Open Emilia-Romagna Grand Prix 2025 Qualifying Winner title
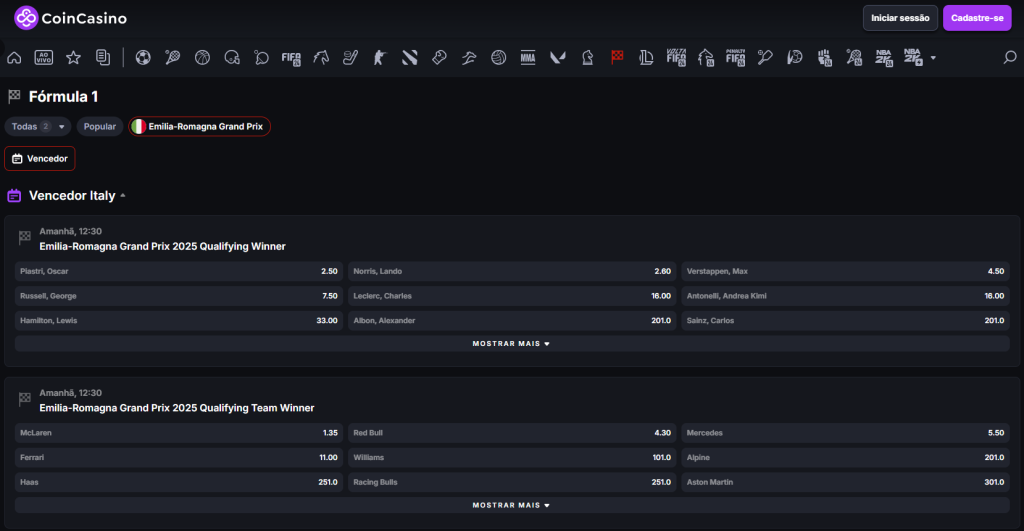Screen dimensions: 1024x531 [x=163, y=246]
